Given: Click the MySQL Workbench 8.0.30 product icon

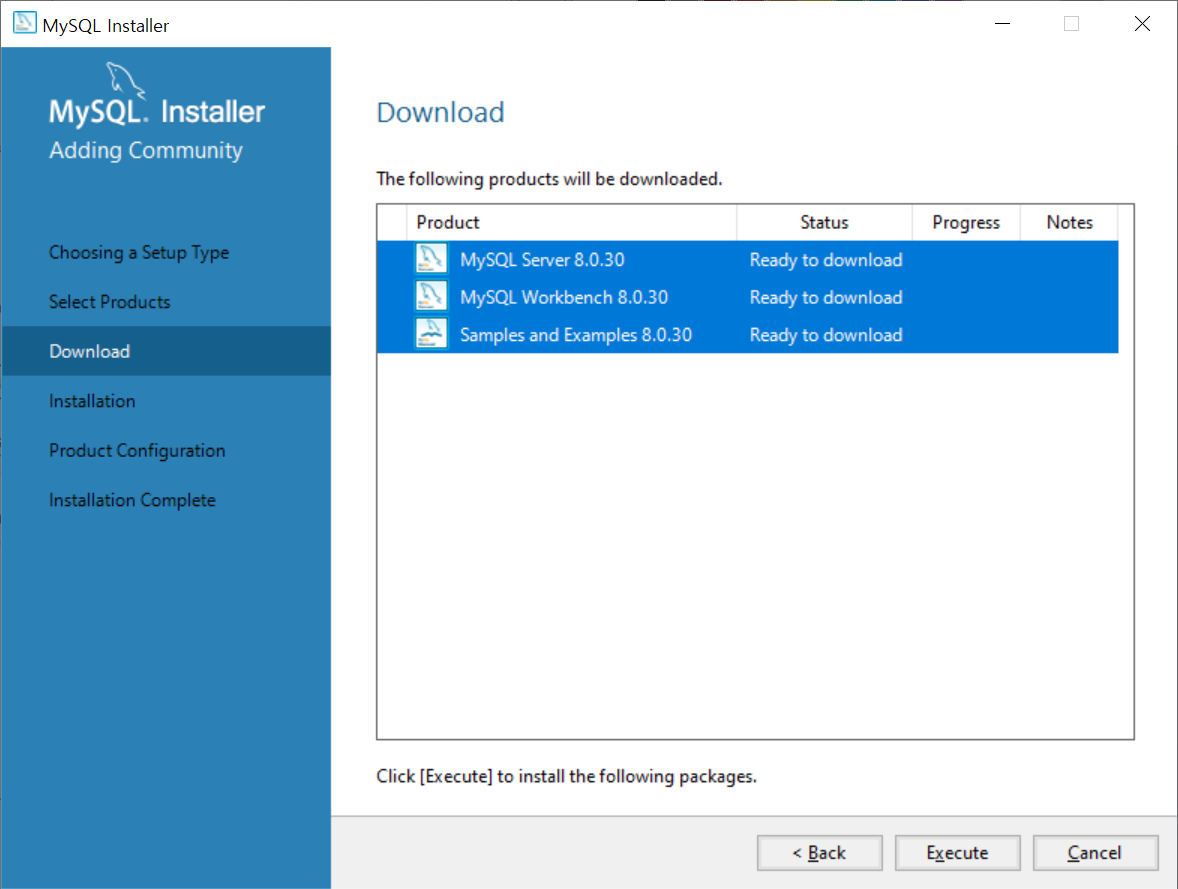Looking at the screenshot, I should pyautogui.click(x=431, y=296).
